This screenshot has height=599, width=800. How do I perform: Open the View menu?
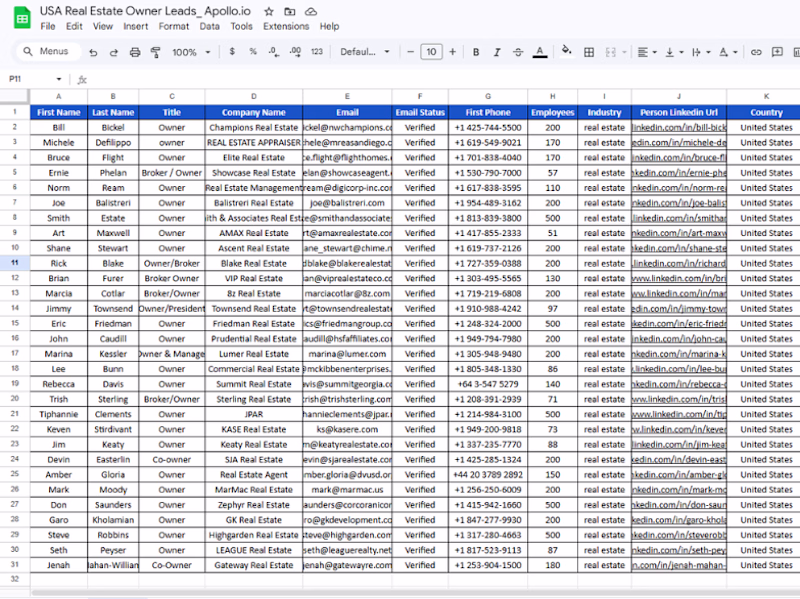click(x=103, y=27)
